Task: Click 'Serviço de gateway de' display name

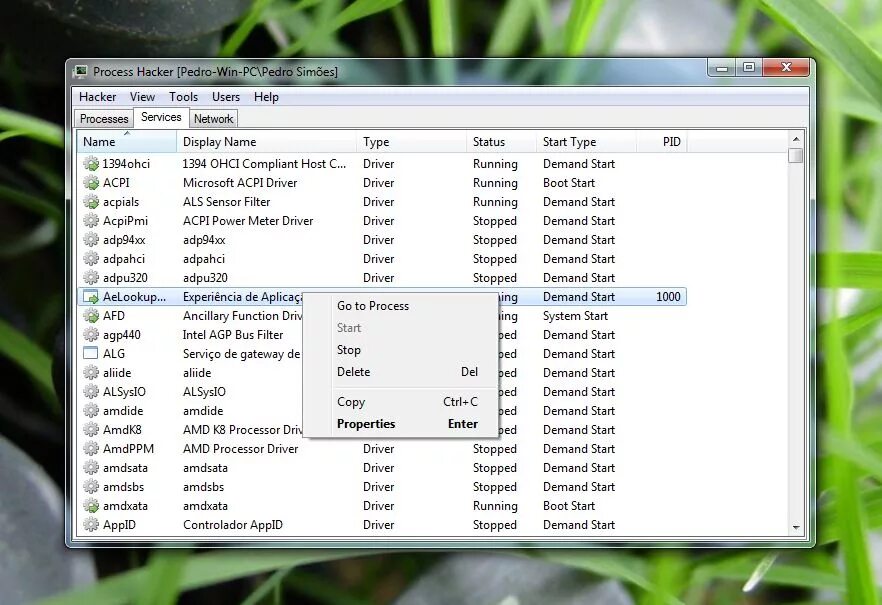Action: click(242, 354)
